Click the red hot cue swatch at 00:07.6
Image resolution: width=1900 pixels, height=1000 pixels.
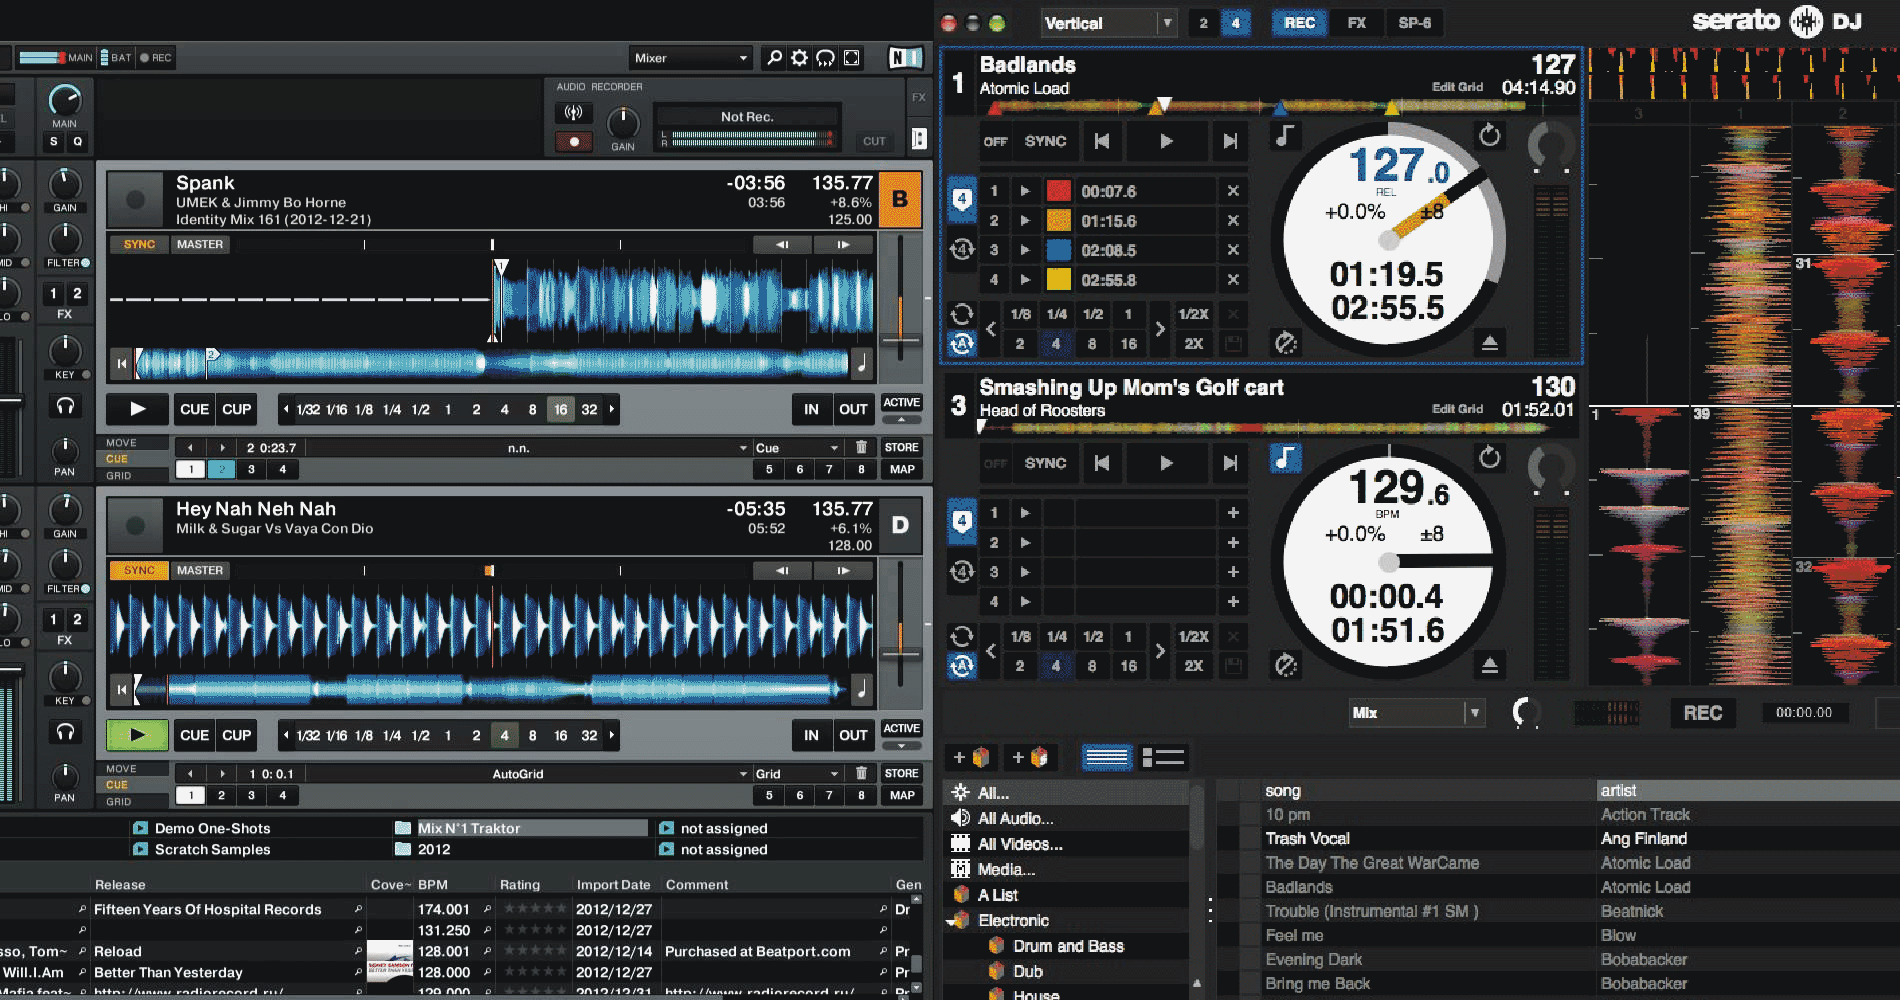click(x=1060, y=190)
